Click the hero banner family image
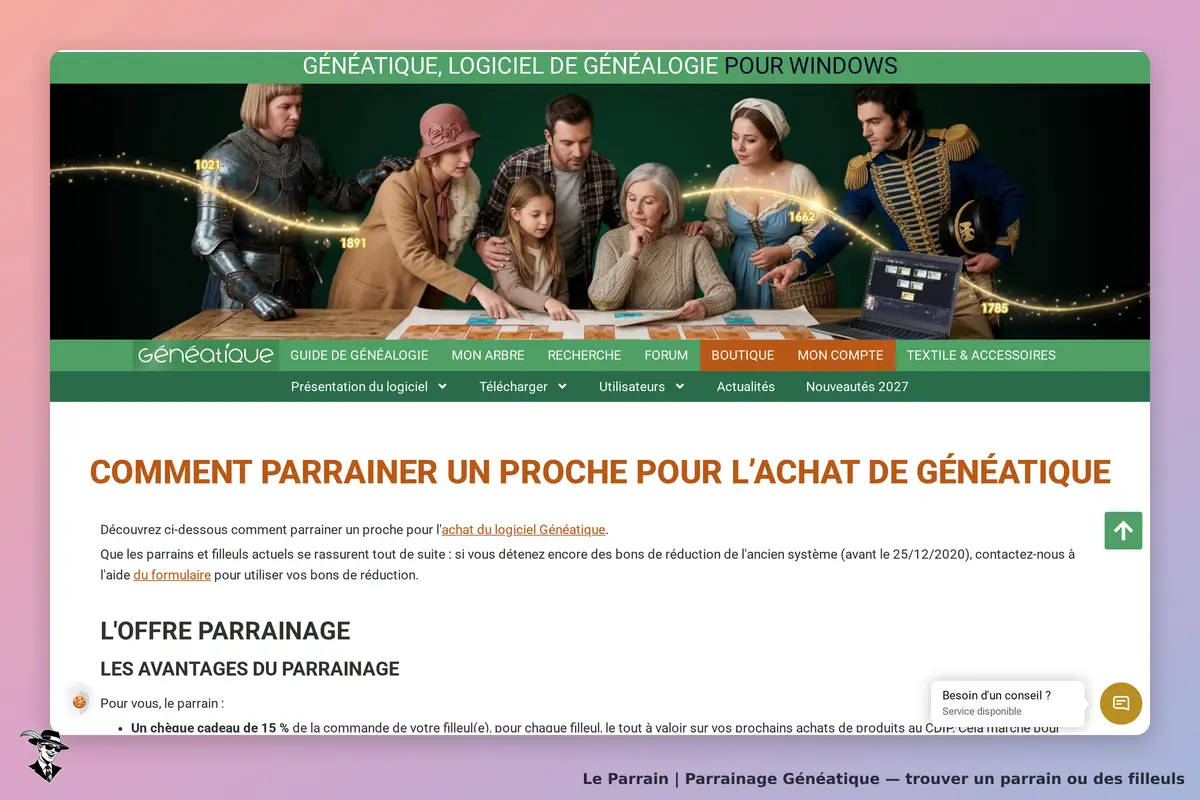Screen dimensions: 1200x800 pos(600,211)
